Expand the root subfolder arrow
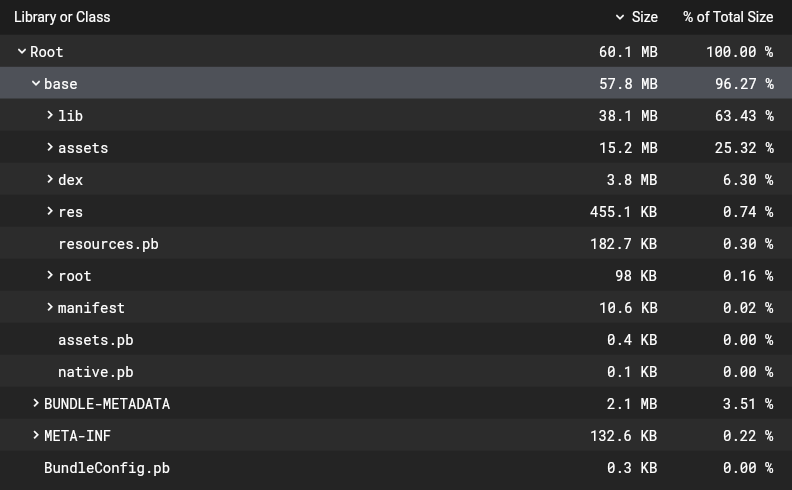Viewport: 792px width, 490px height. coord(50,276)
